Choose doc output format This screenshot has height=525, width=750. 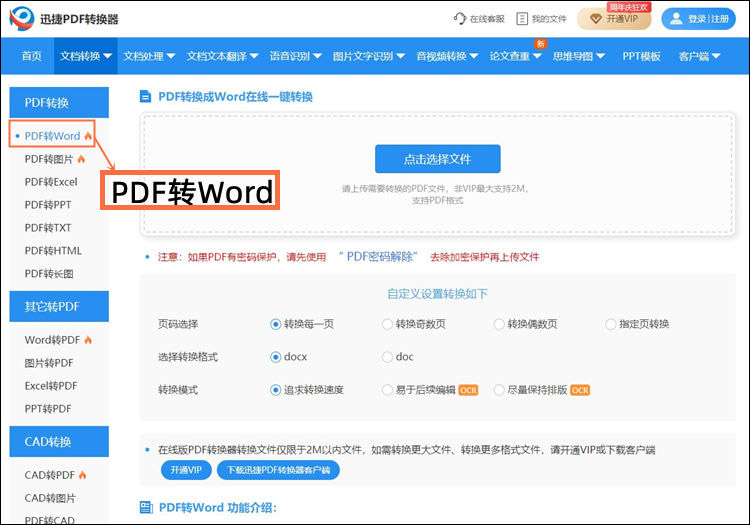click(387, 357)
